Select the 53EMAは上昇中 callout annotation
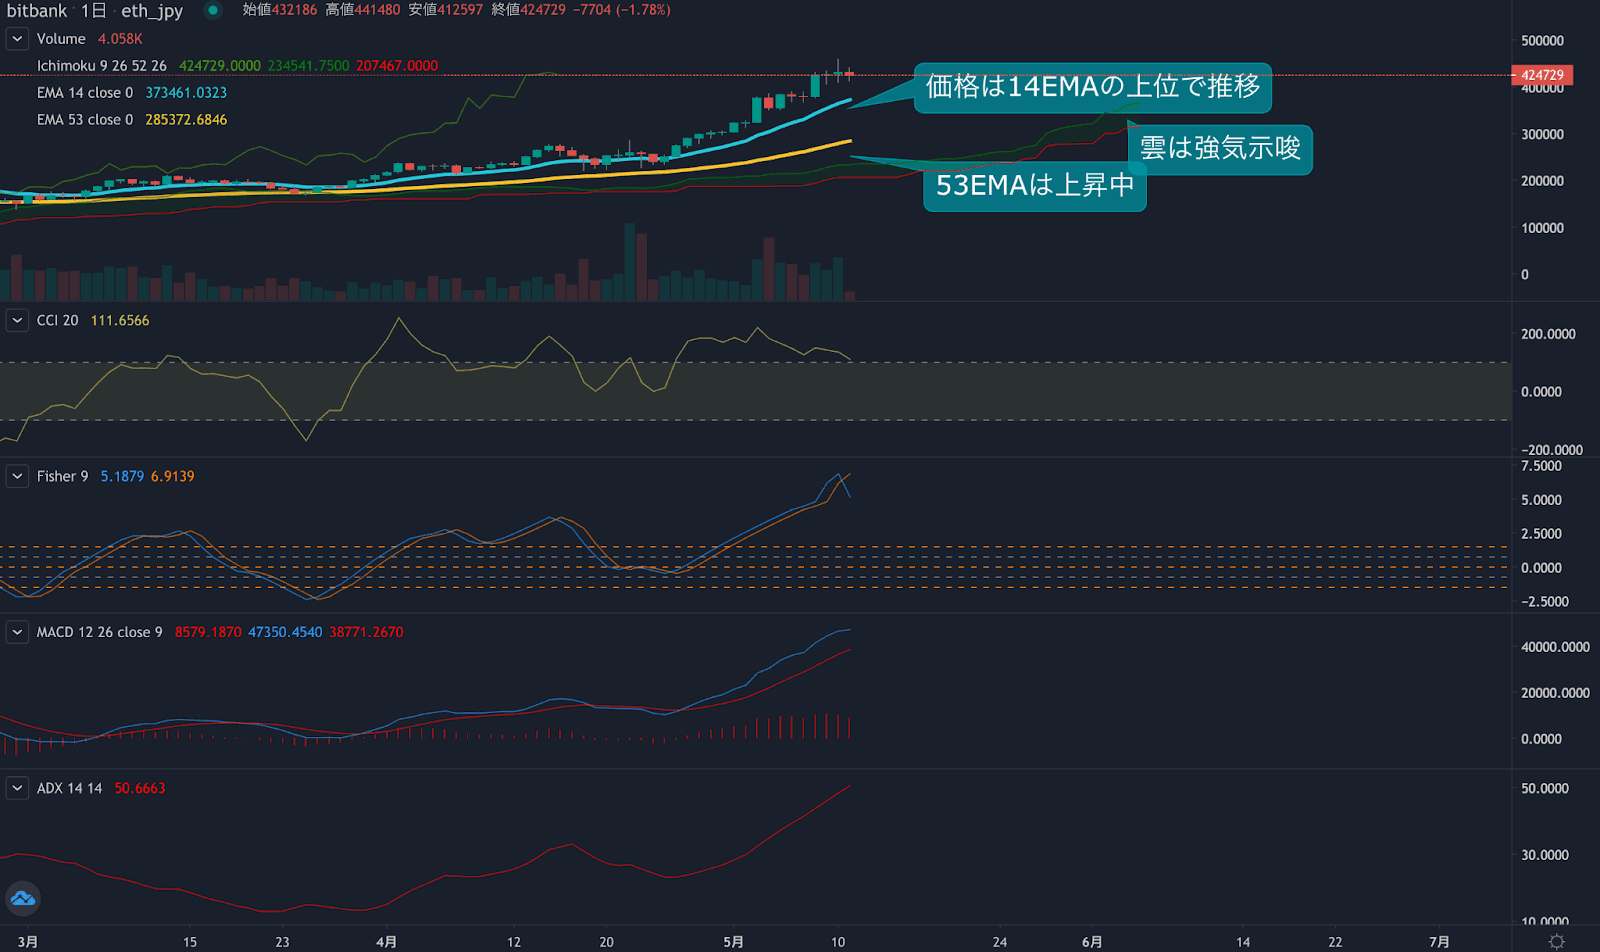This screenshot has height=952, width=1600. (x=1034, y=186)
